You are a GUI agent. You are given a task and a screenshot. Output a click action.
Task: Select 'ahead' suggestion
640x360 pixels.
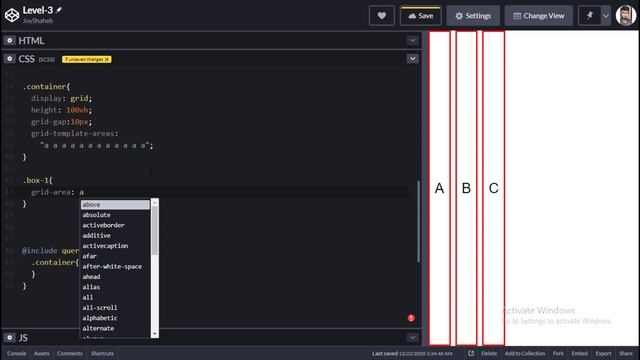[115, 277]
